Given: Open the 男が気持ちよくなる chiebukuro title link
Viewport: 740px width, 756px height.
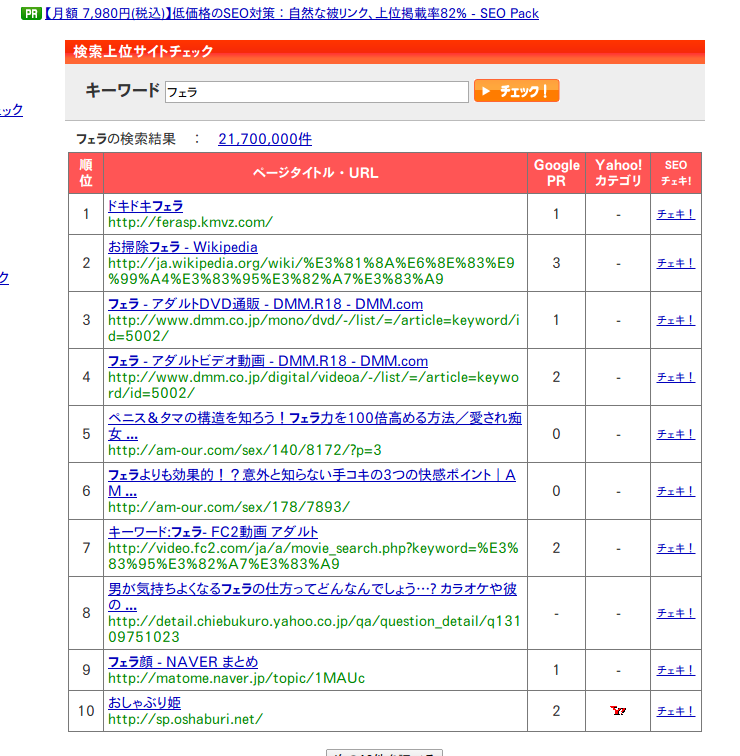Looking at the screenshot, I should [312, 596].
